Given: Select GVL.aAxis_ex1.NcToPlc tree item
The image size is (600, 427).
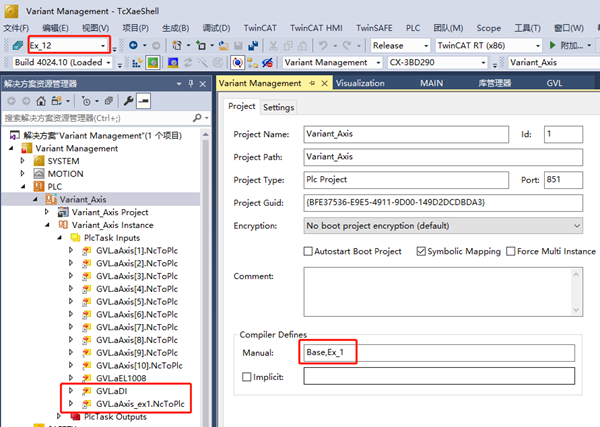Looking at the screenshot, I should point(140,404).
